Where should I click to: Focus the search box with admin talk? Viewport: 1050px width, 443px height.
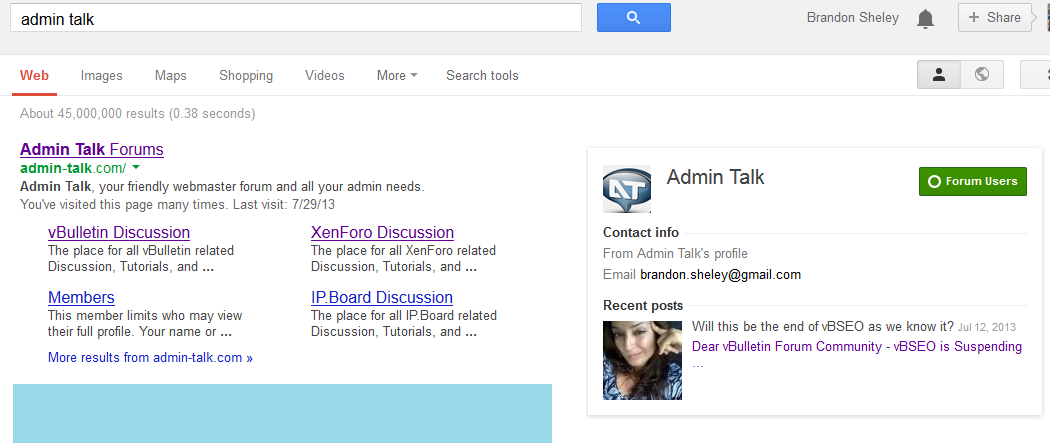tap(295, 18)
